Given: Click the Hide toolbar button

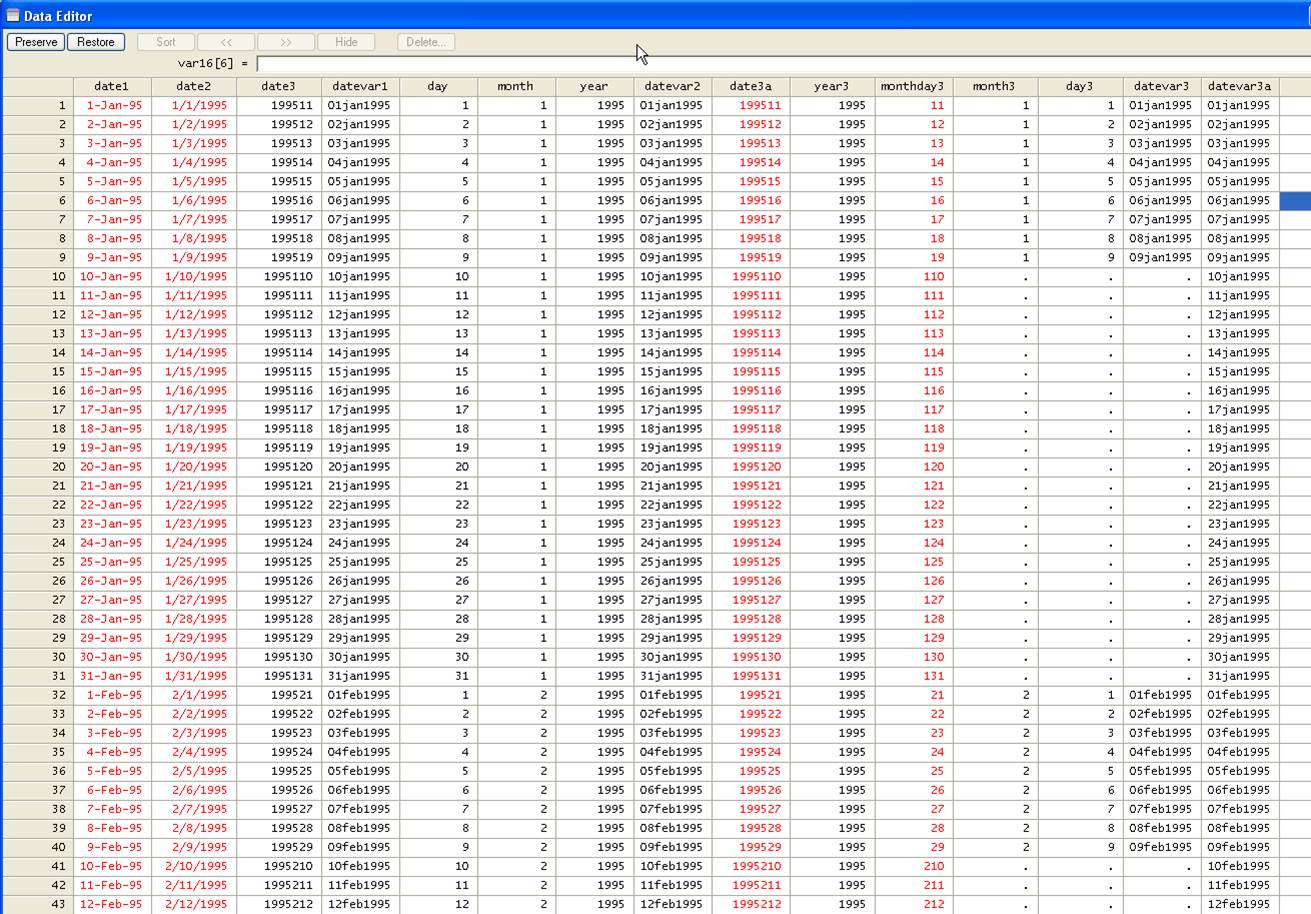Looking at the screenshot, I should [x=346, y=42].
